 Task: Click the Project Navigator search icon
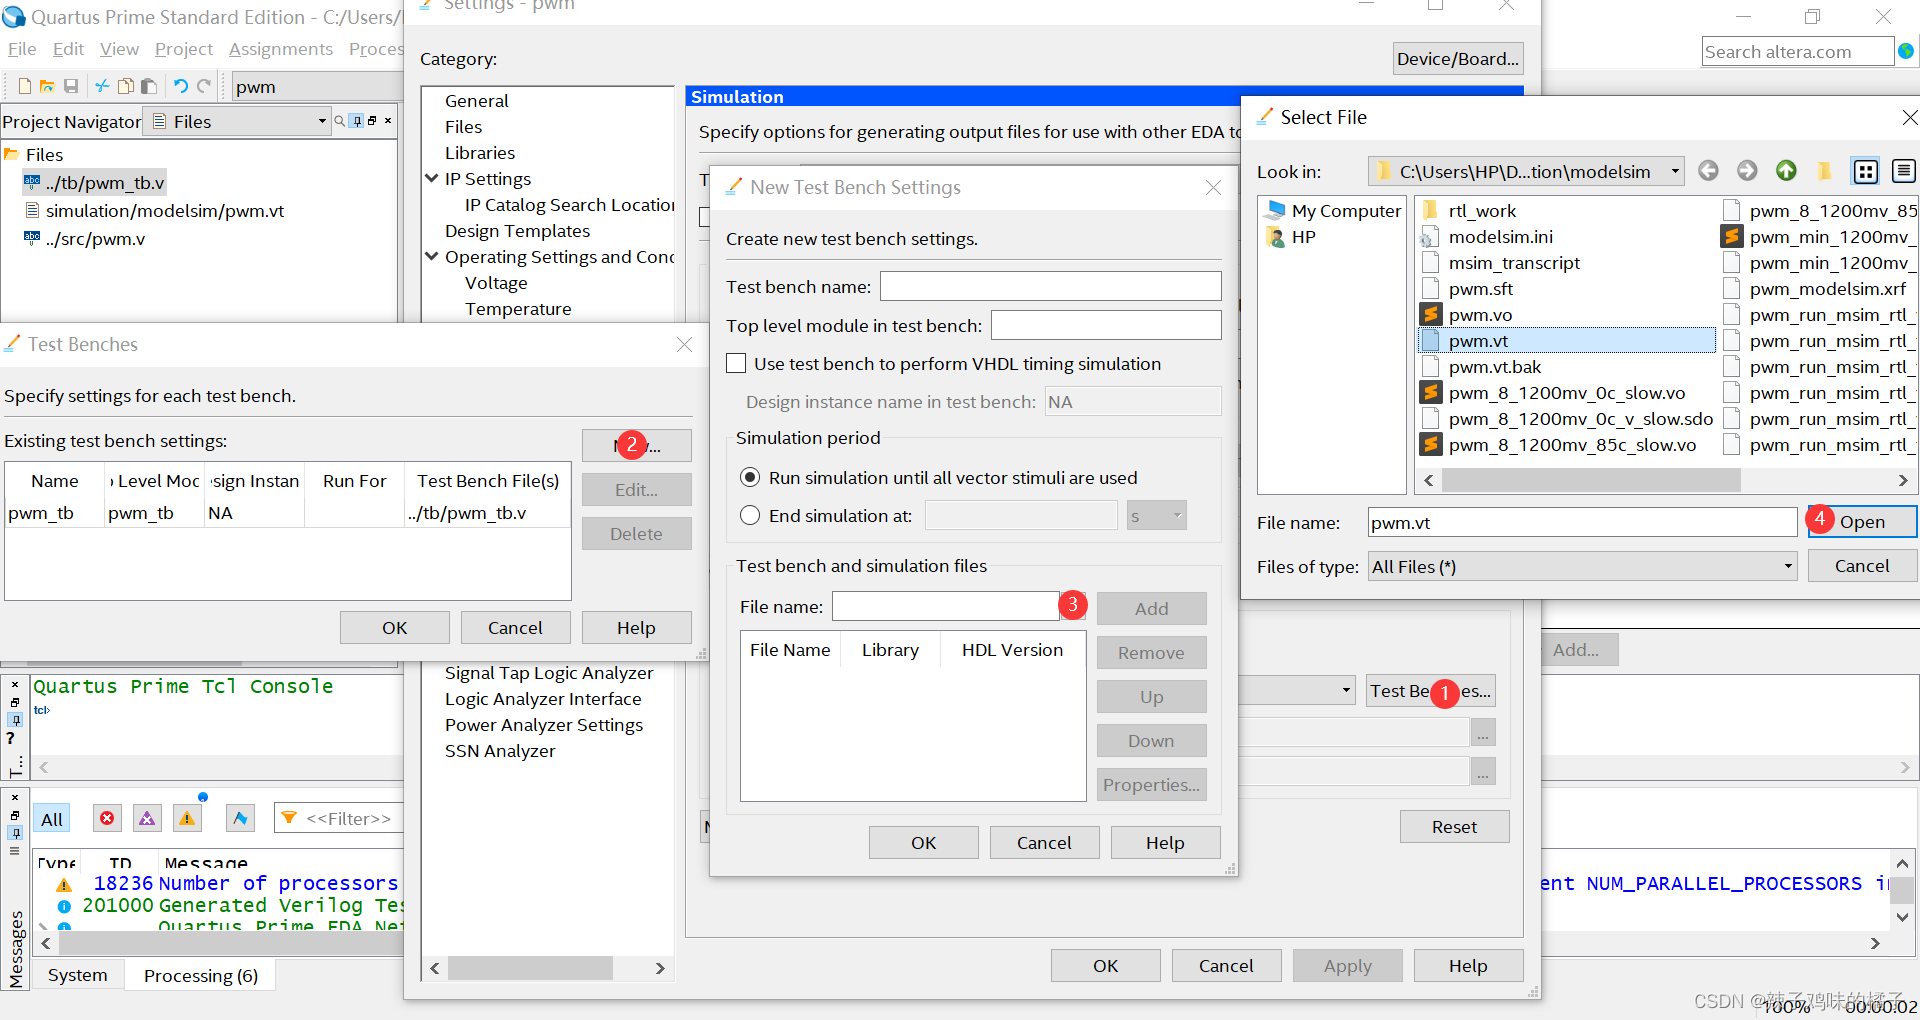click(x=340, y=121)
